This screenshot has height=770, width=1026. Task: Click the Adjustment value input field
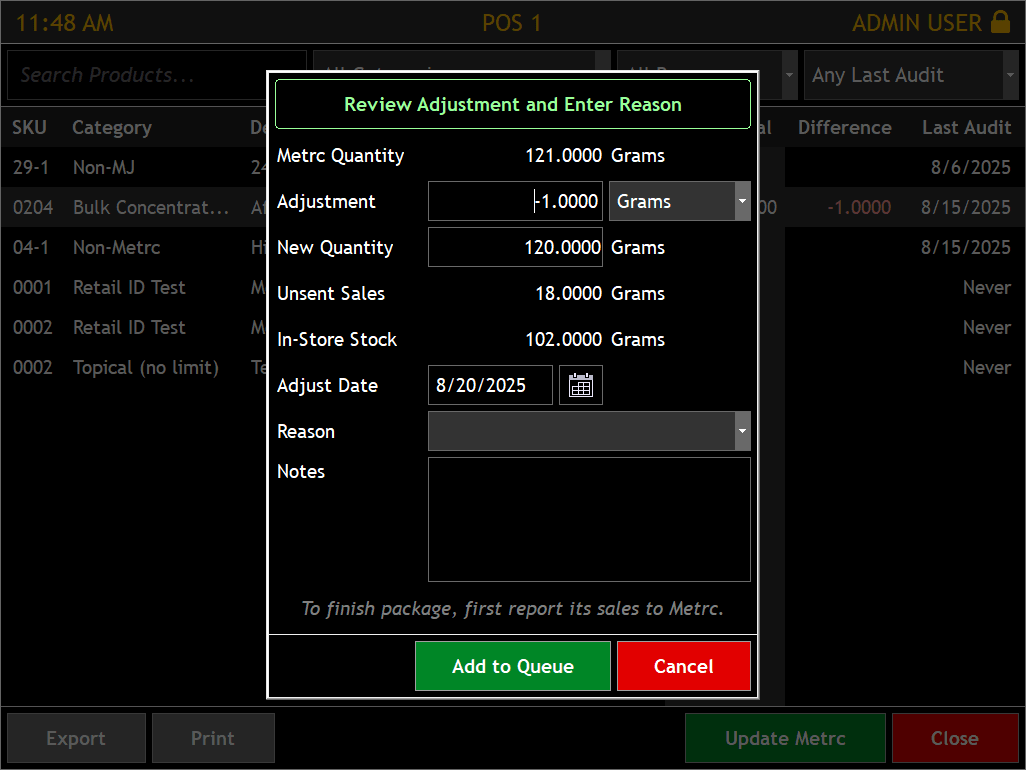coord(515,201)
